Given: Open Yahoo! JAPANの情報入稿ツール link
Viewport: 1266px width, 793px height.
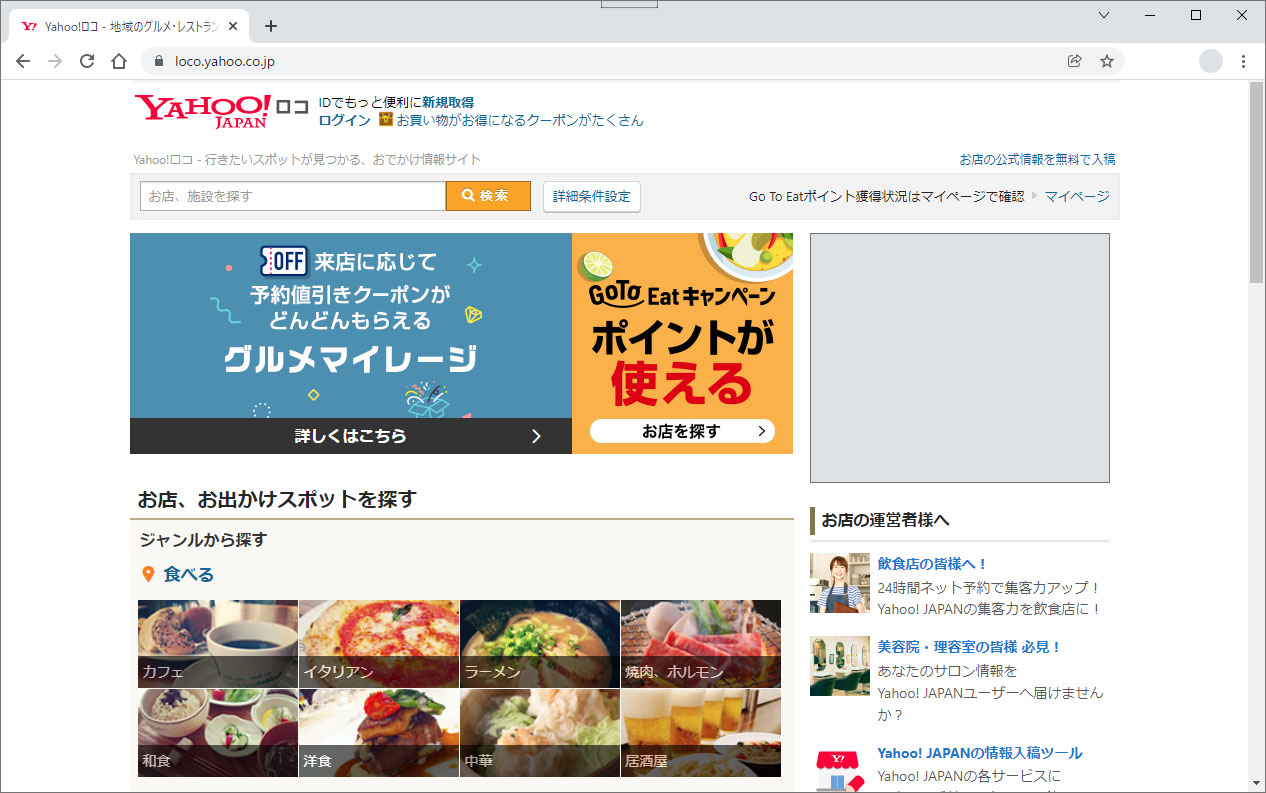Looking at the screenshot, I should click(x=980, y=753).
